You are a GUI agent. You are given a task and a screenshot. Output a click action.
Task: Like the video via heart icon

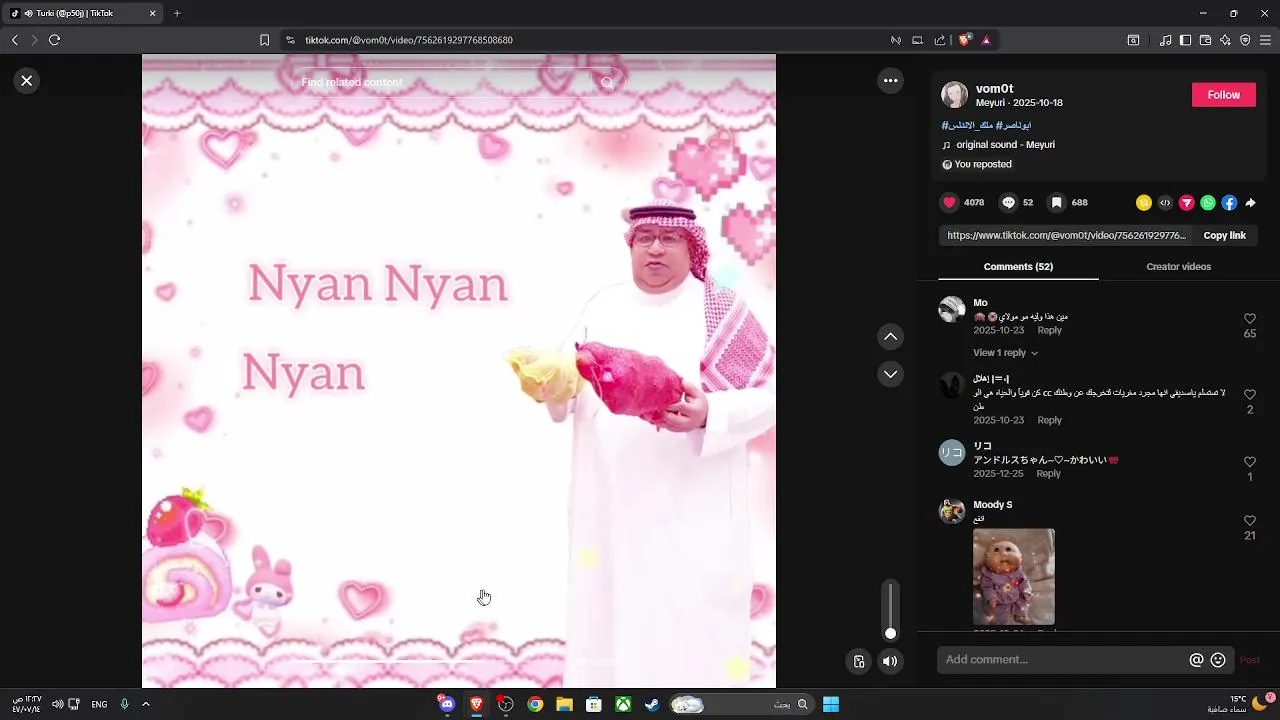point(949,203)
